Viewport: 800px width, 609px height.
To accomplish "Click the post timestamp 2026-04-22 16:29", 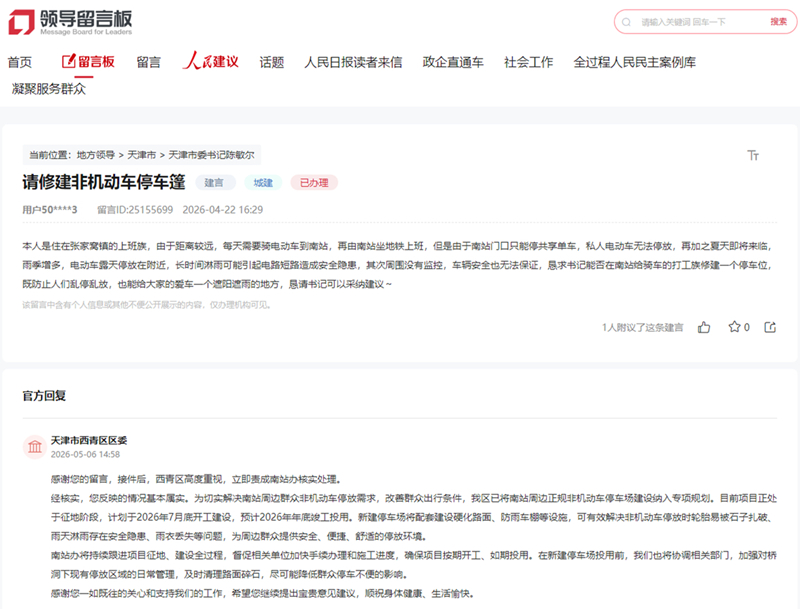I will tap(223, 210).
